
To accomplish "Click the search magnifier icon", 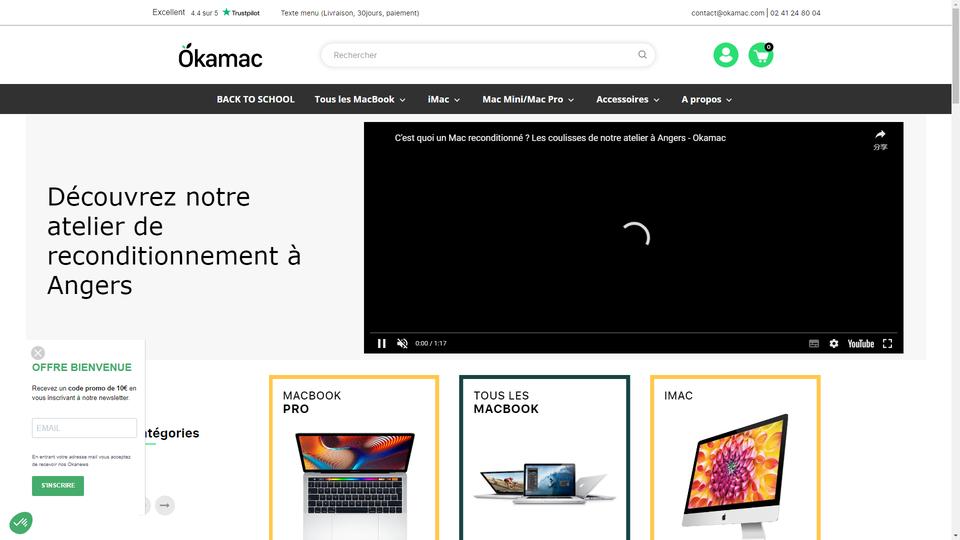I will 642,54.
